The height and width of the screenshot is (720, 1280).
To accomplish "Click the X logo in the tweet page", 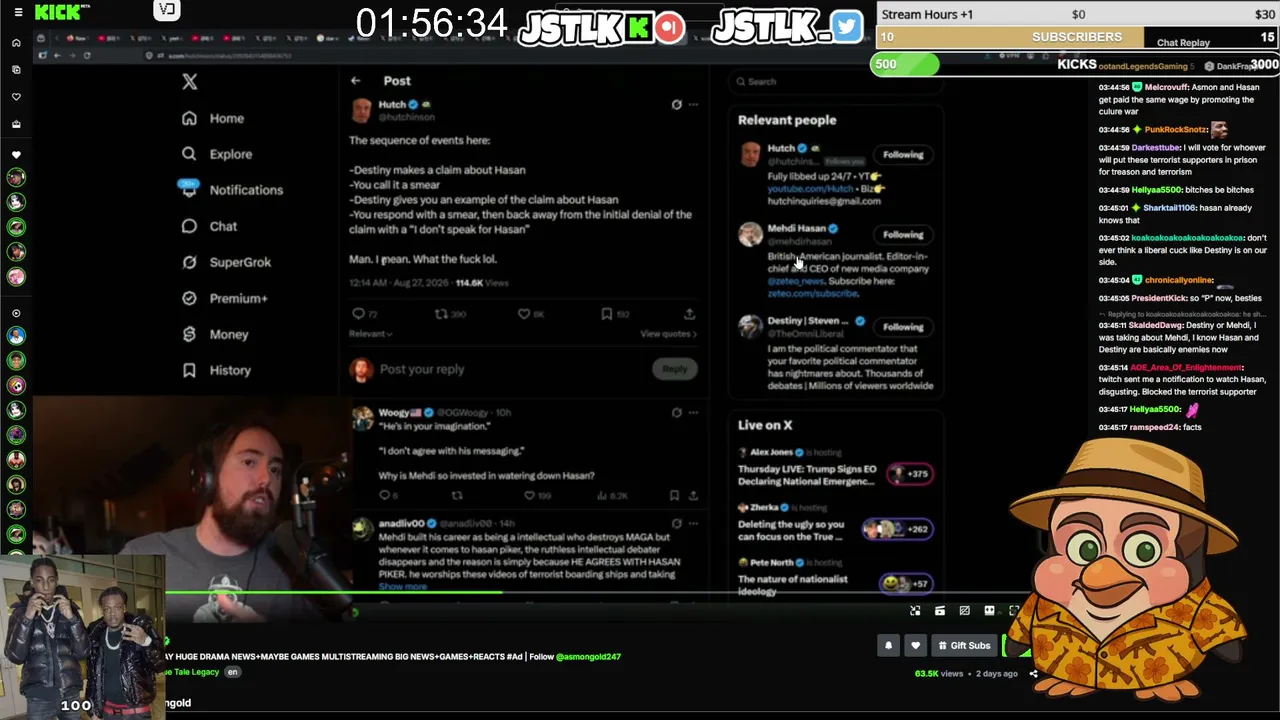I will click(190, 82).
